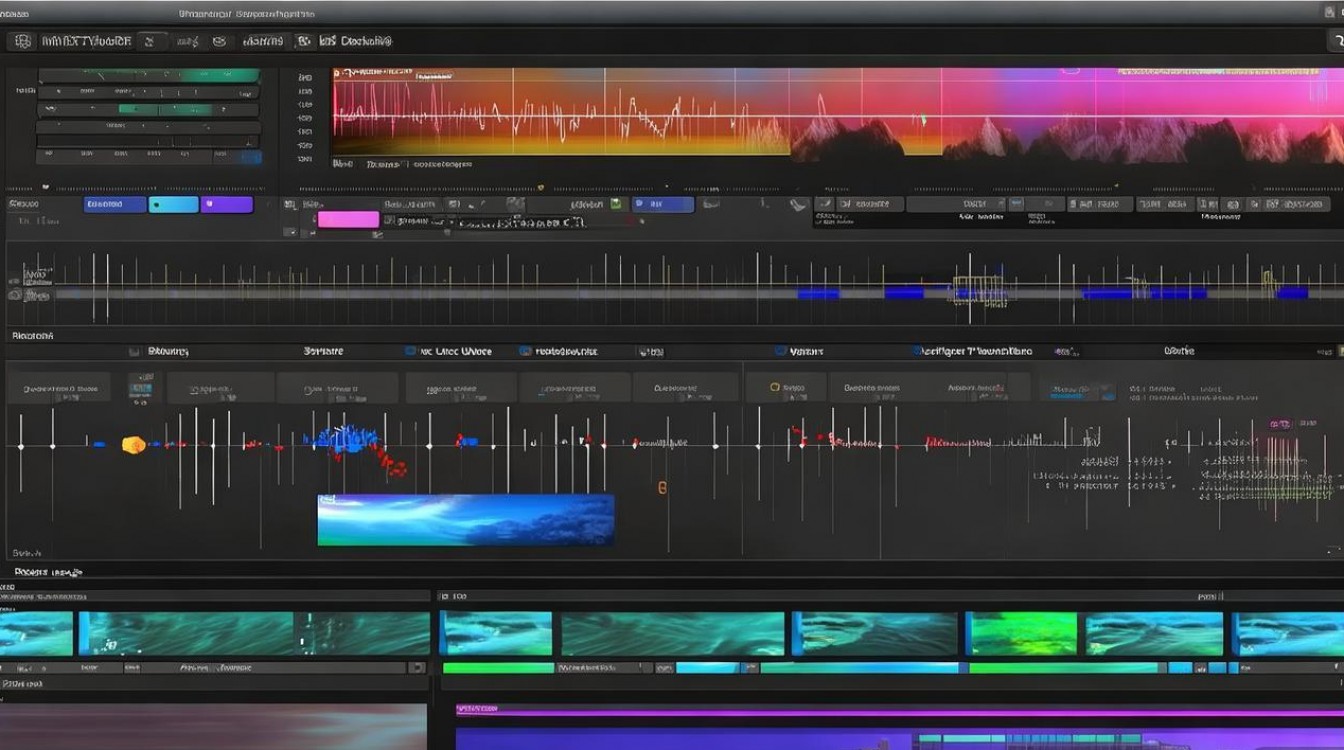1344x750 pixels.
Task: Toggle the blue checkbox beside 'Voice' label
Action: click(x=411, y=352)
